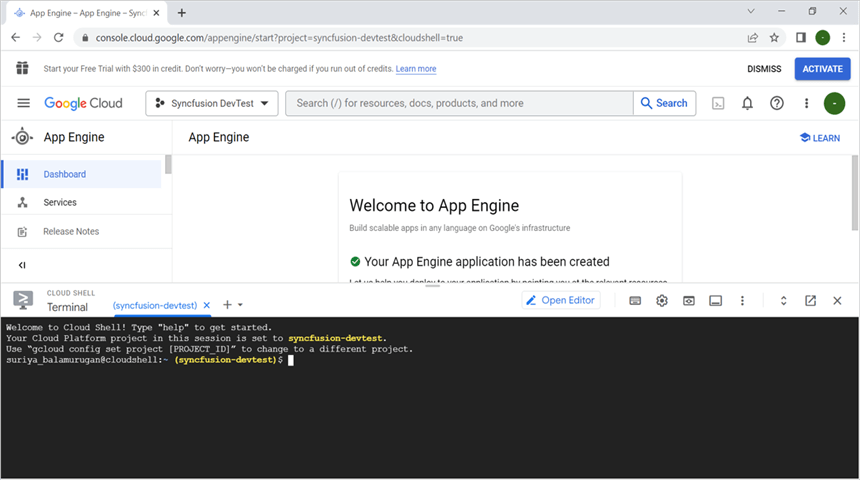860x480 pixels.
Task: Switch to the (syncfusion-devtest) terminal tab
Action: 155,306
